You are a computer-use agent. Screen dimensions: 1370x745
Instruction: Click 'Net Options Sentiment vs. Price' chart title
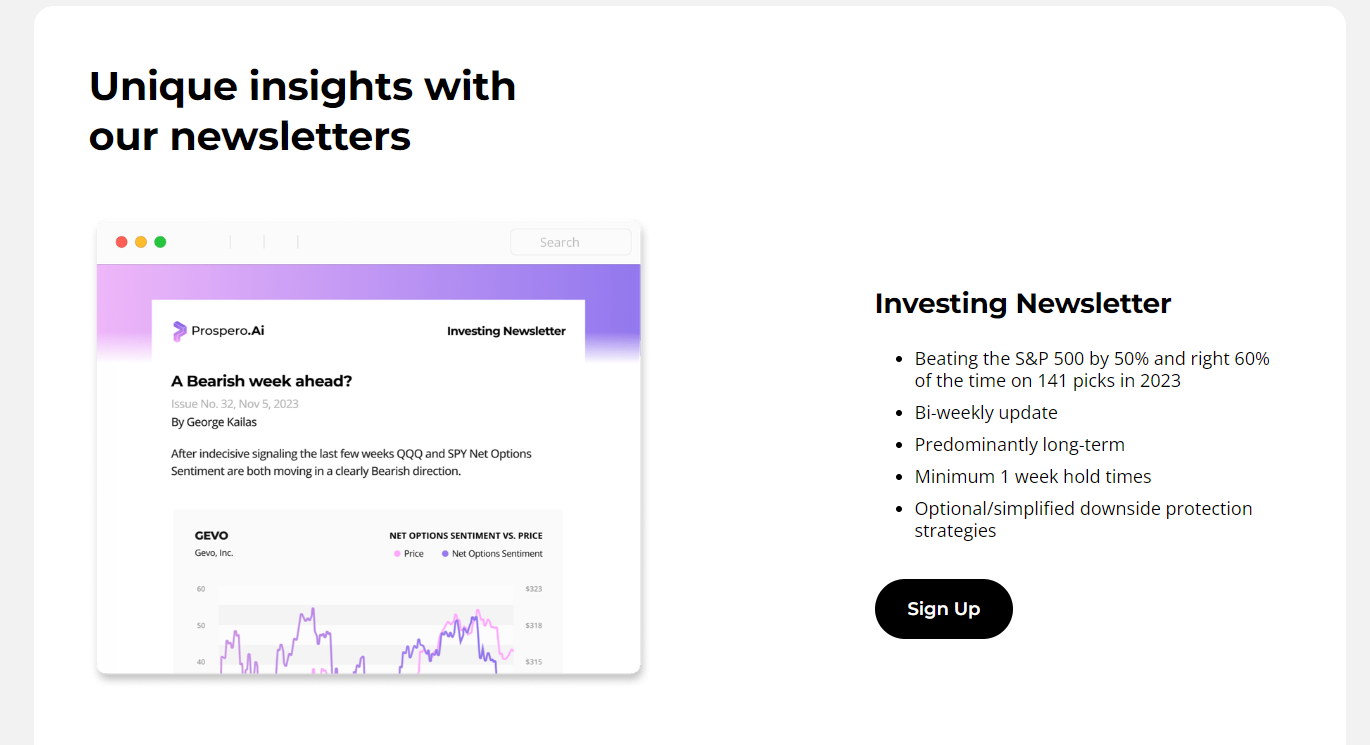466,535
